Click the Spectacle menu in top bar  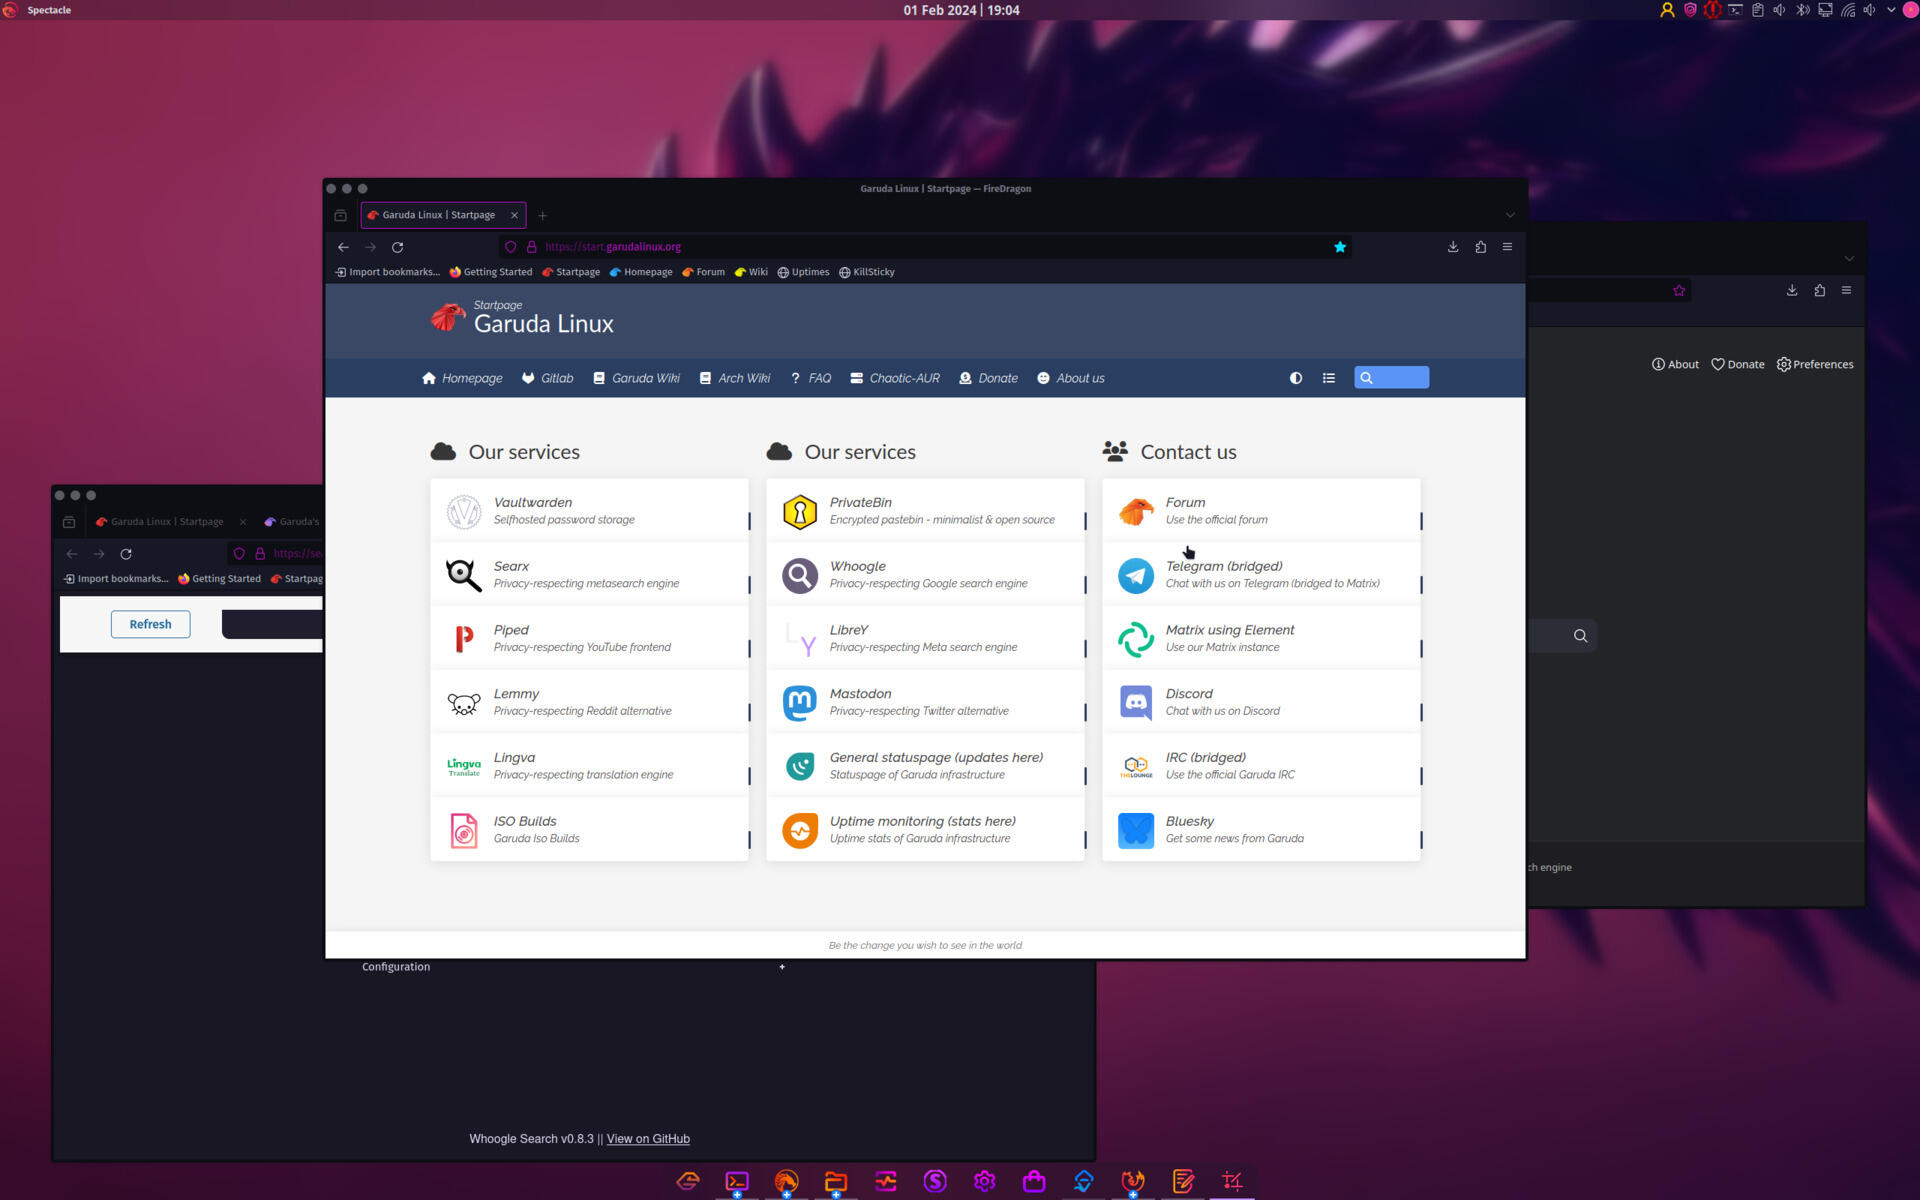click(49, 10)
